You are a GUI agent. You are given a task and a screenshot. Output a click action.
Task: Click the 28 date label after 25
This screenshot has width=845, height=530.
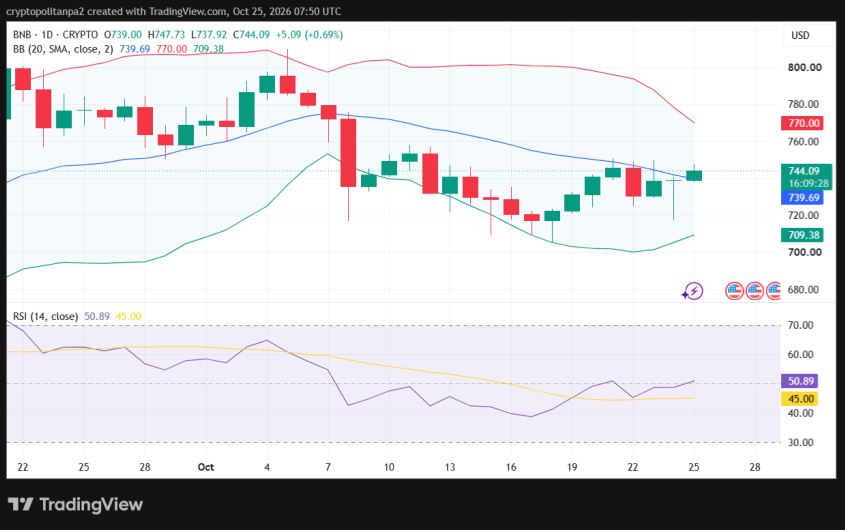click(755, 467)
